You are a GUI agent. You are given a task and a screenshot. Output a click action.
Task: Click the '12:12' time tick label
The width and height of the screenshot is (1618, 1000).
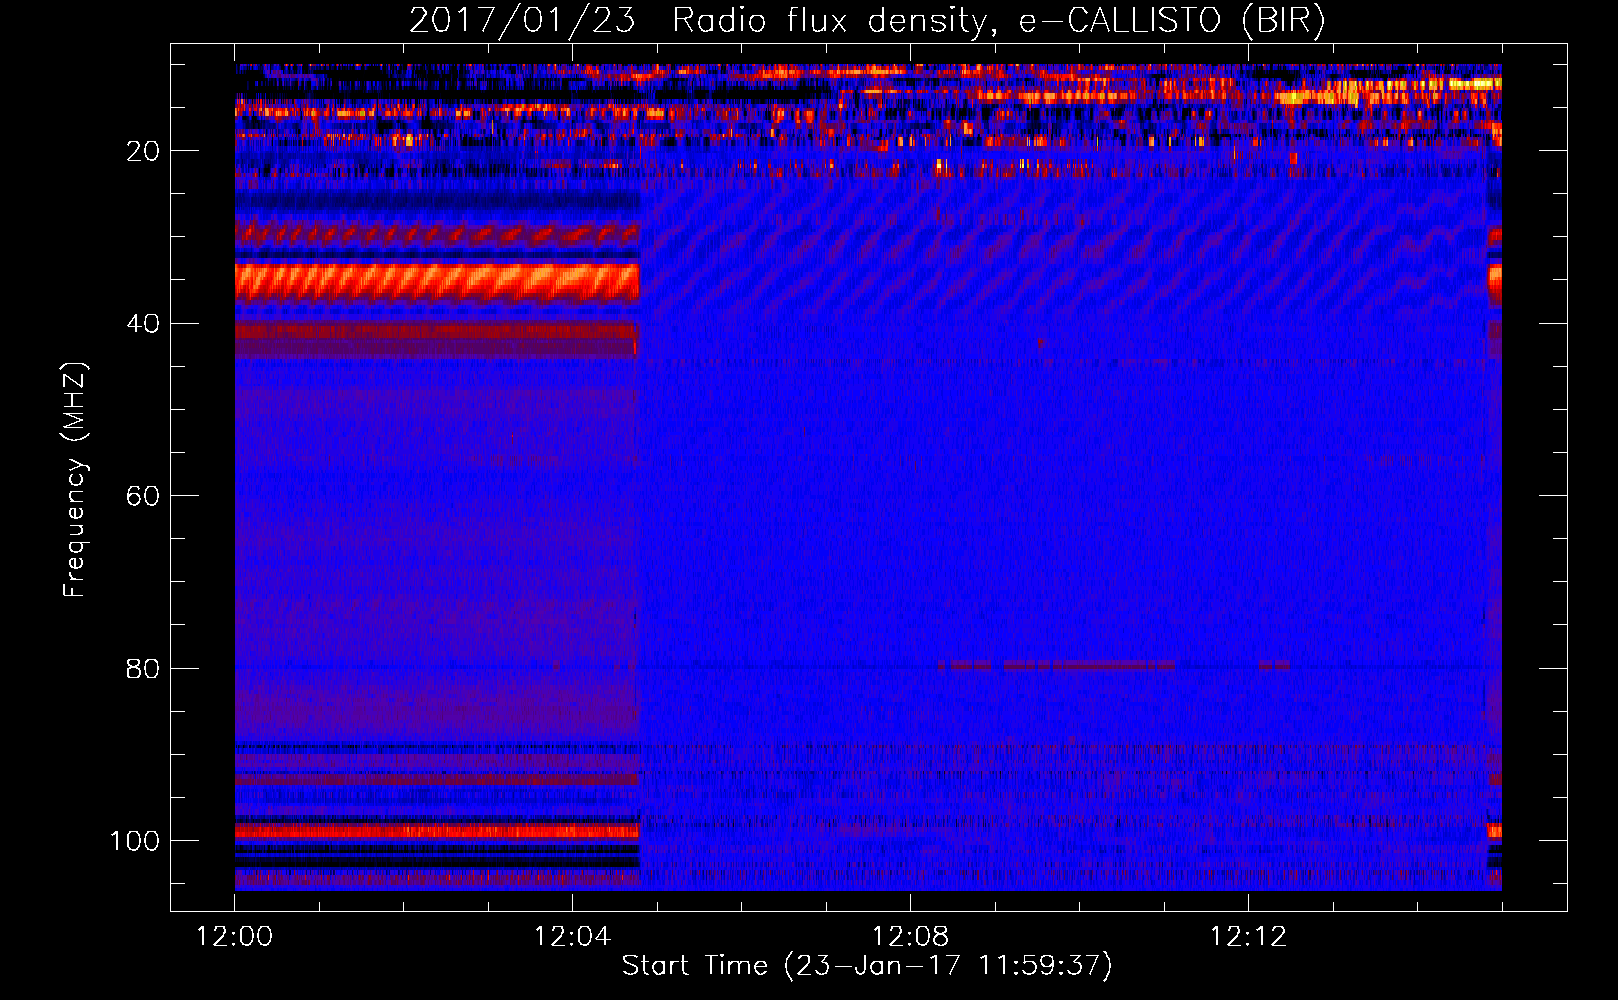click(x=1248, y=936)
